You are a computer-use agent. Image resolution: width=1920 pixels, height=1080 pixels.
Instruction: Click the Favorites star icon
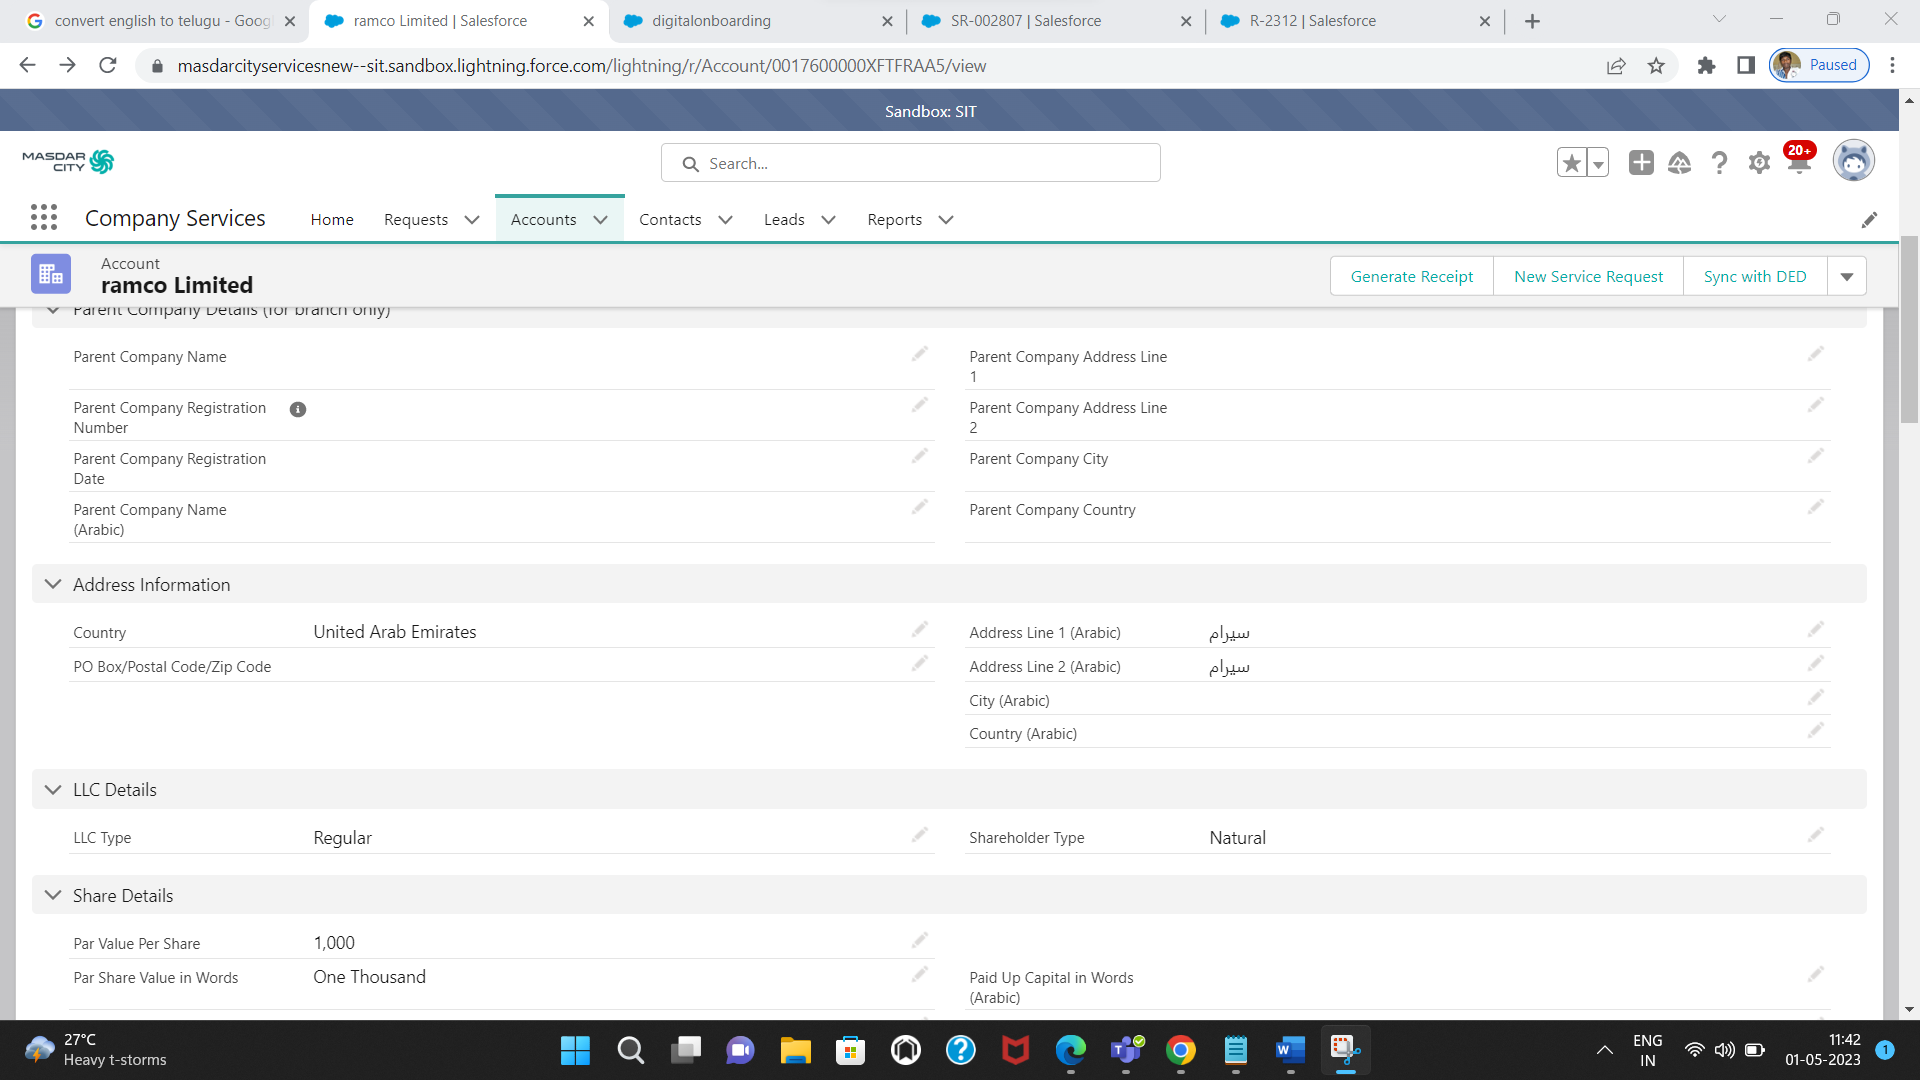coord(1571,163)
